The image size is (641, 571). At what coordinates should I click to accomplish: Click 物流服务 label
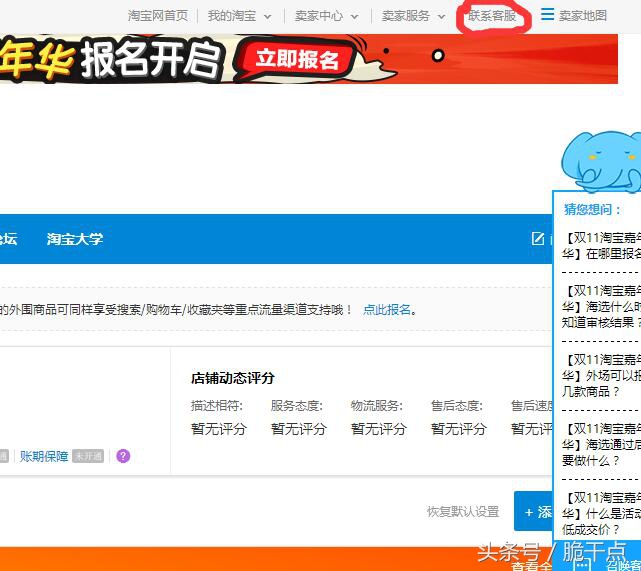pyautogui.click(x=377, y=406)
